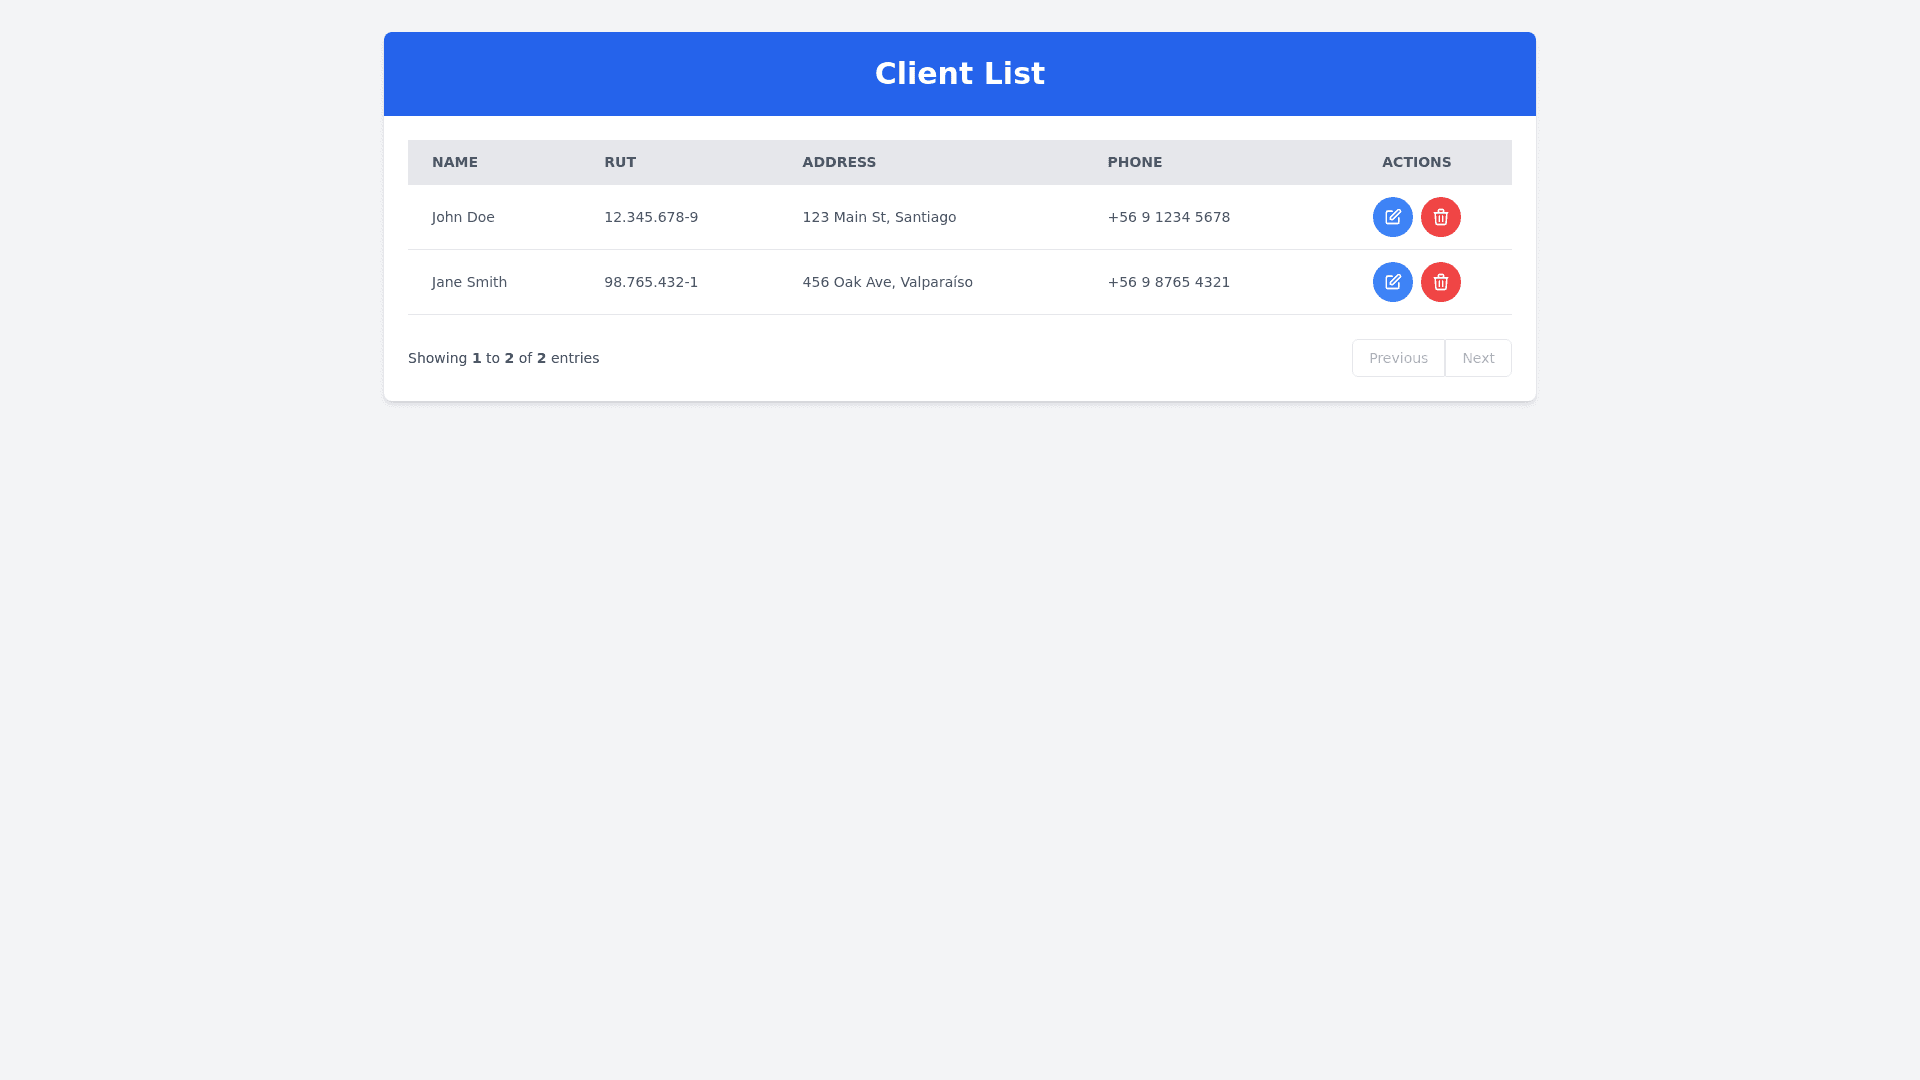
Task: Click the Name column header
Action: pos(455,162)
